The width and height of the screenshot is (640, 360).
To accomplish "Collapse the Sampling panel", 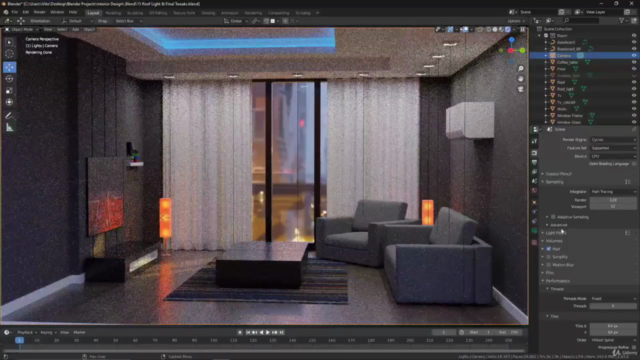I will [x=554, y=182].
